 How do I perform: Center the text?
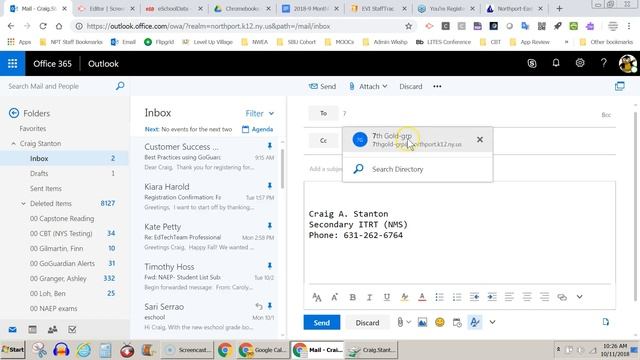click(527, 297)
